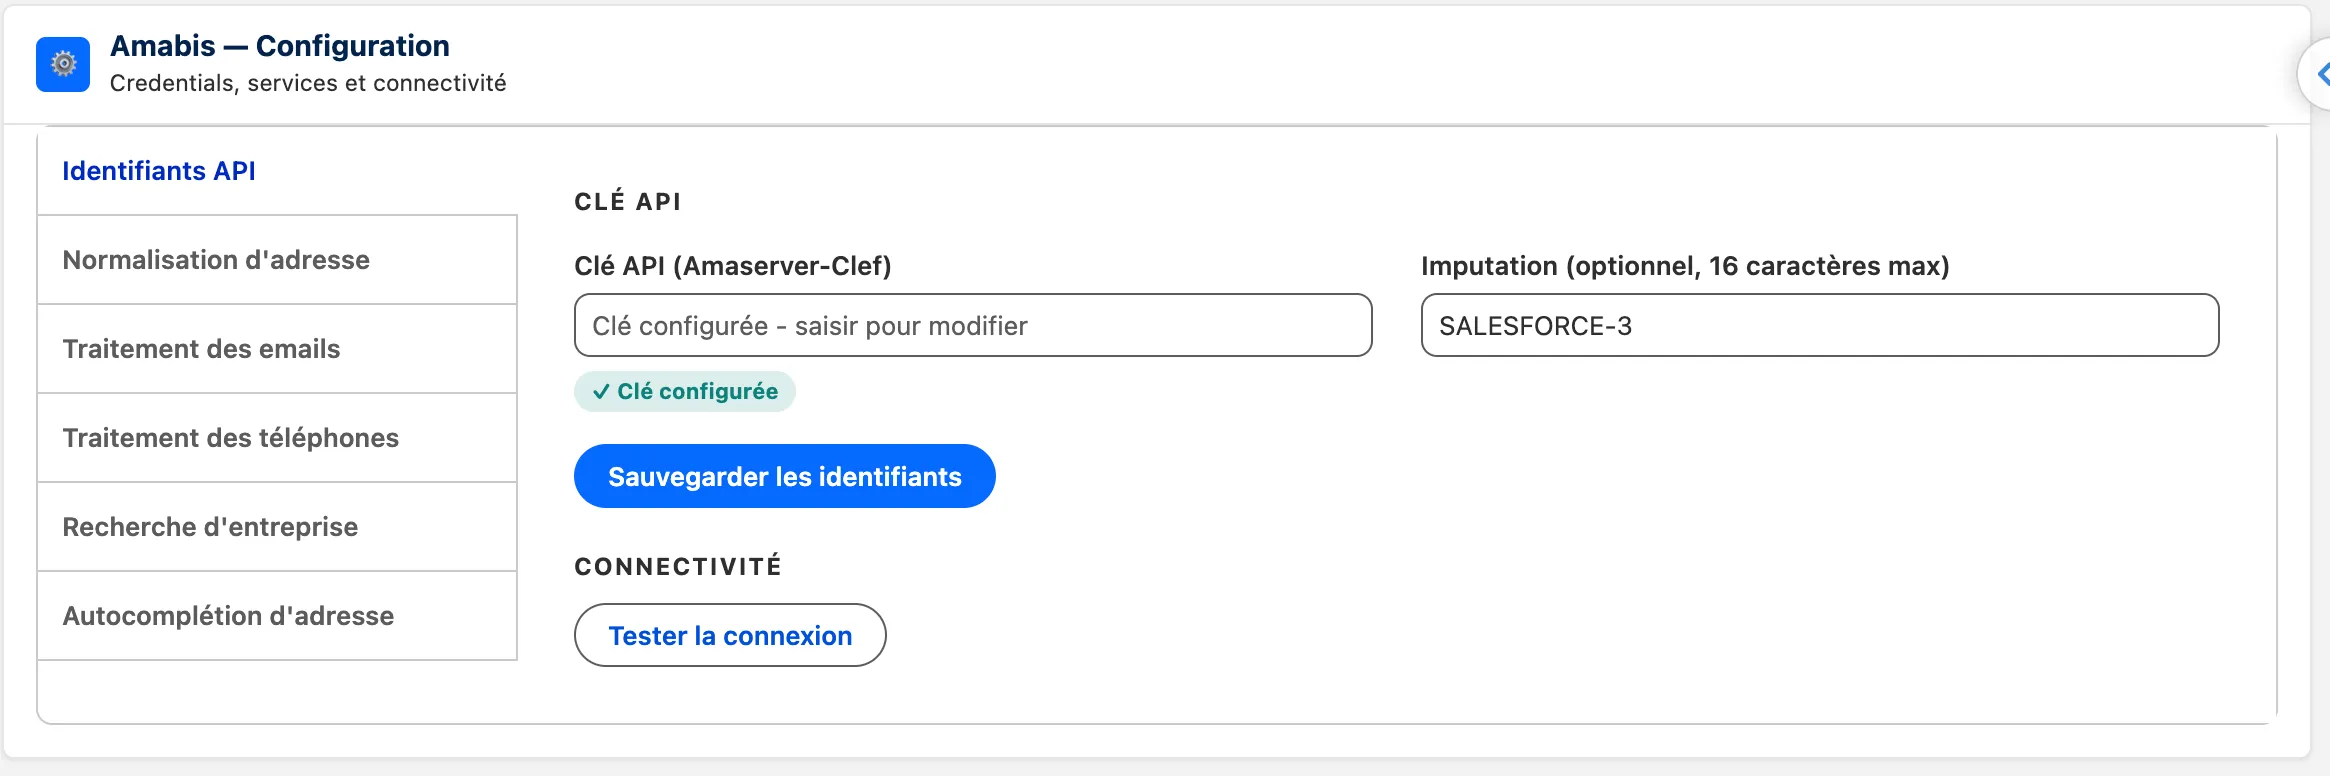Image resolution: width=2330 pixels, height=776 pixels.
Task: Show the Autocomplétion d'adresse tab
Action: (277, 616)
